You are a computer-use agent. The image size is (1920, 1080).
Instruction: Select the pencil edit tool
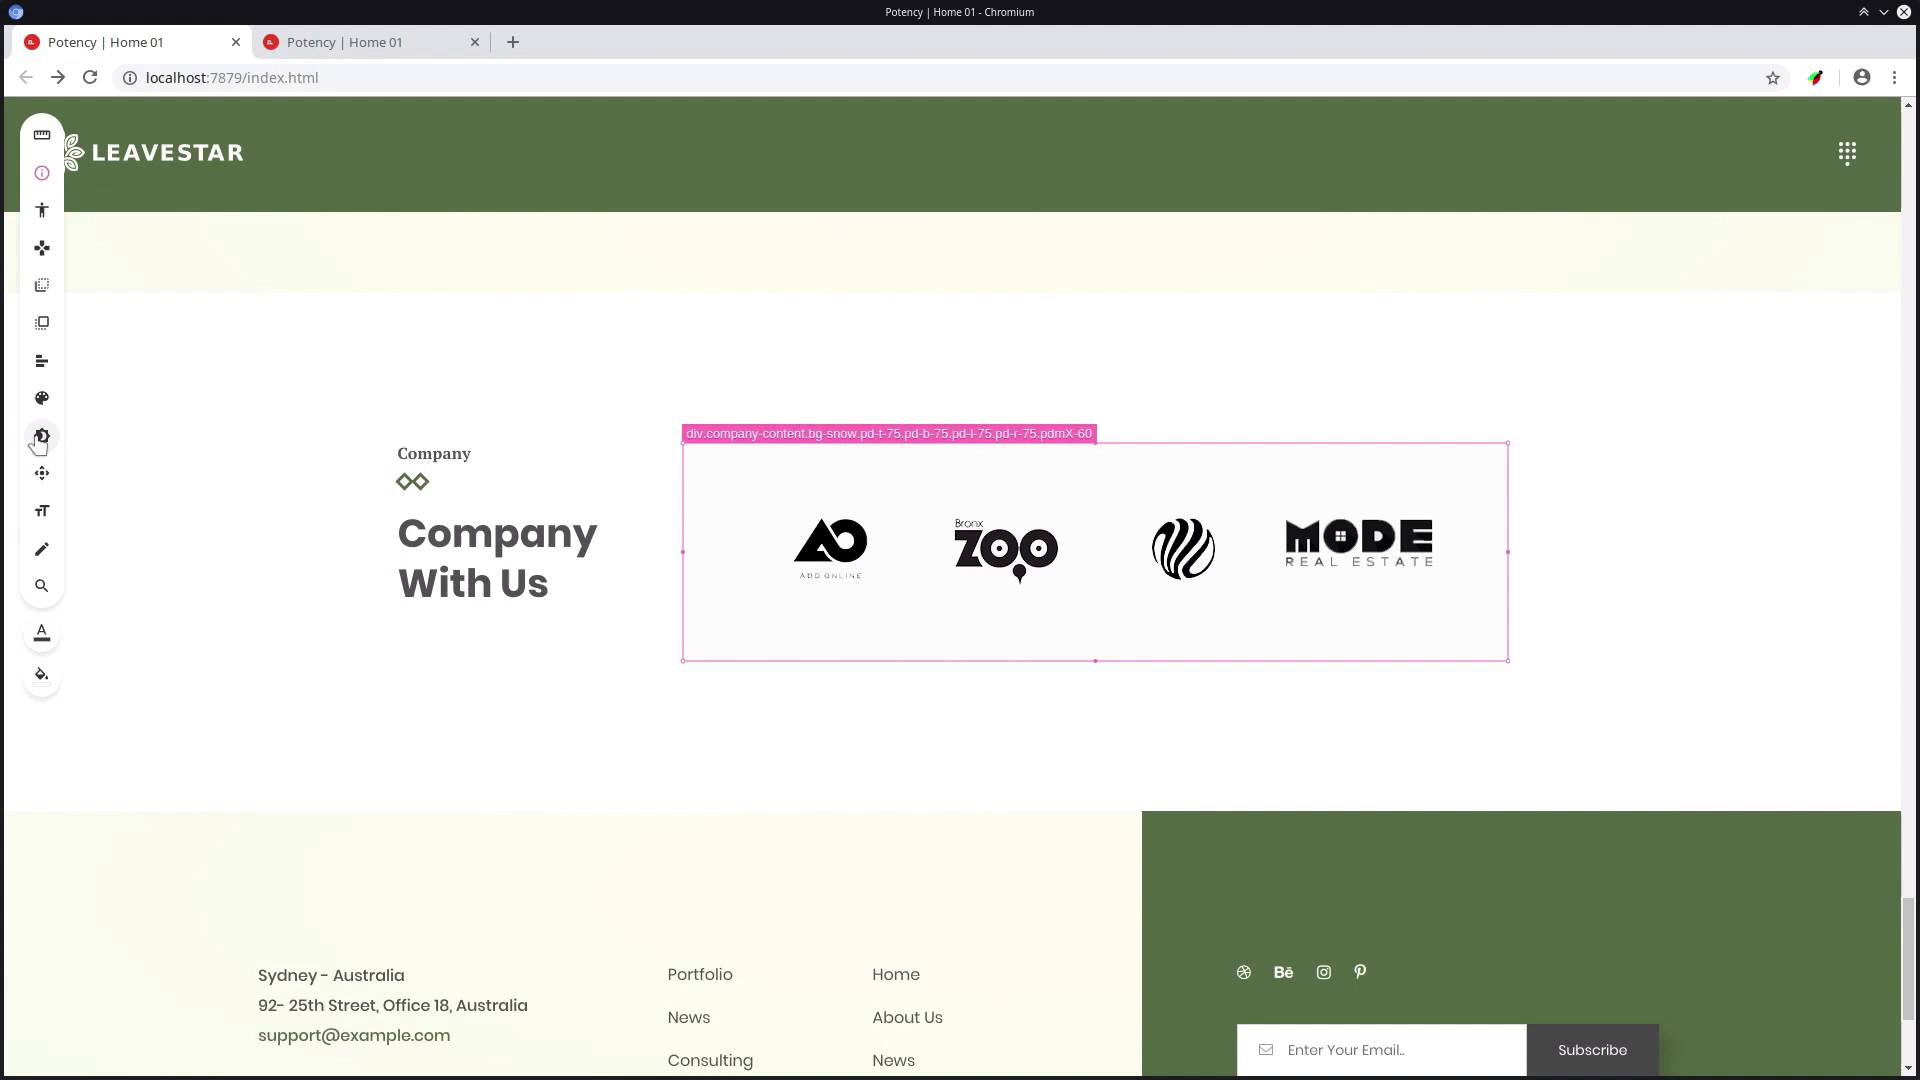click(x=42, y=549)
